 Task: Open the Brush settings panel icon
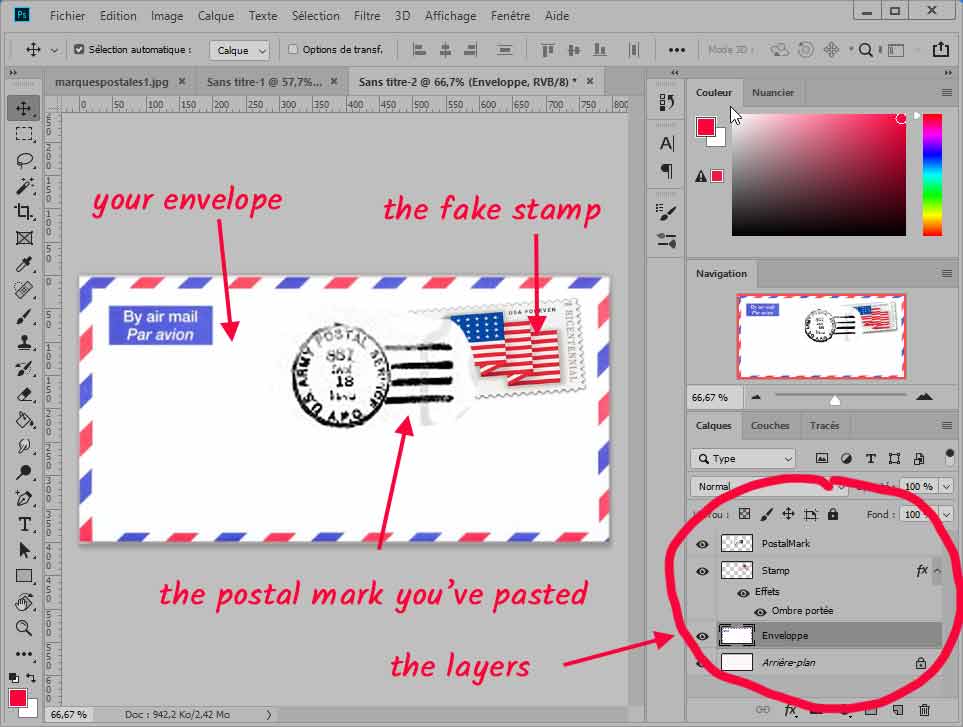666,212
